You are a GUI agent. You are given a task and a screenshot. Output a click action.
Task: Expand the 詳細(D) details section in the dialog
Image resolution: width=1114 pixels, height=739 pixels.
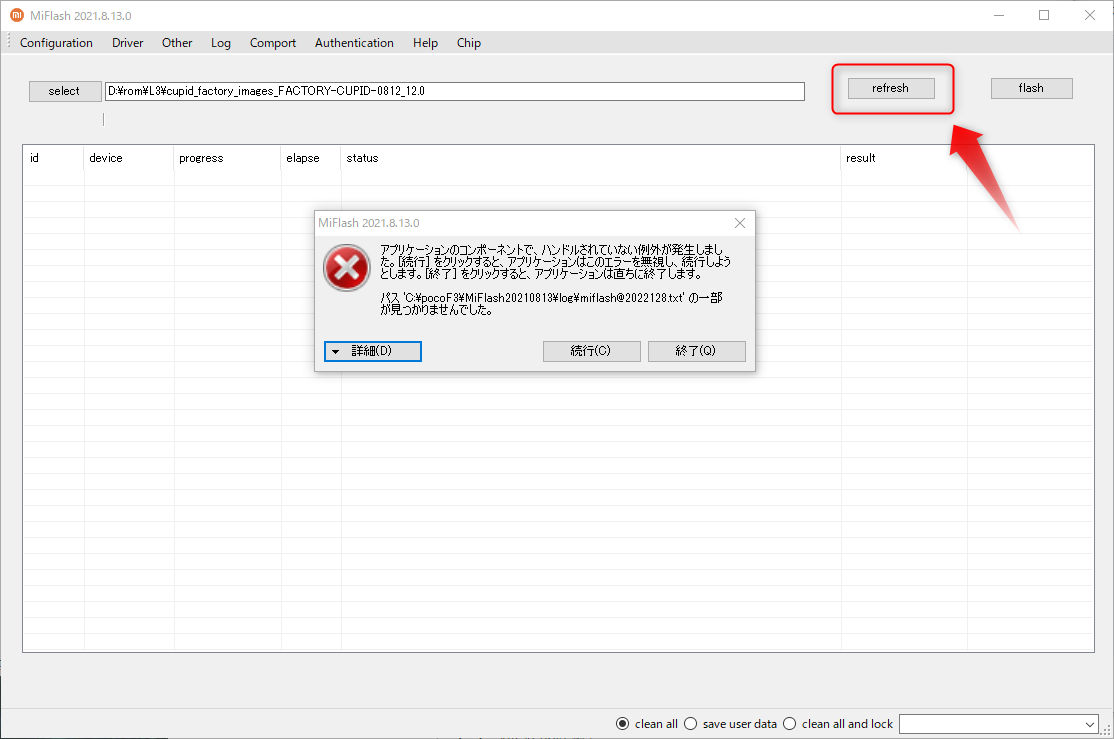pyautogui.click(x=372, y=351)
